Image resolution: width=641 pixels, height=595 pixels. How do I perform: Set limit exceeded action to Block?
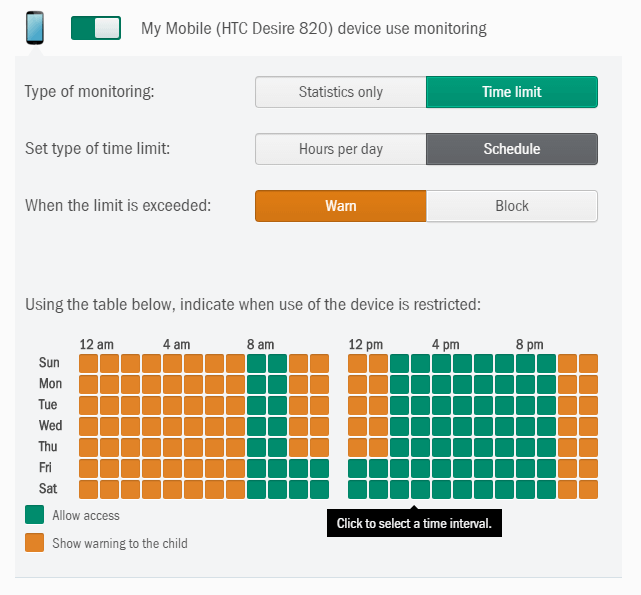coord(511,206)
